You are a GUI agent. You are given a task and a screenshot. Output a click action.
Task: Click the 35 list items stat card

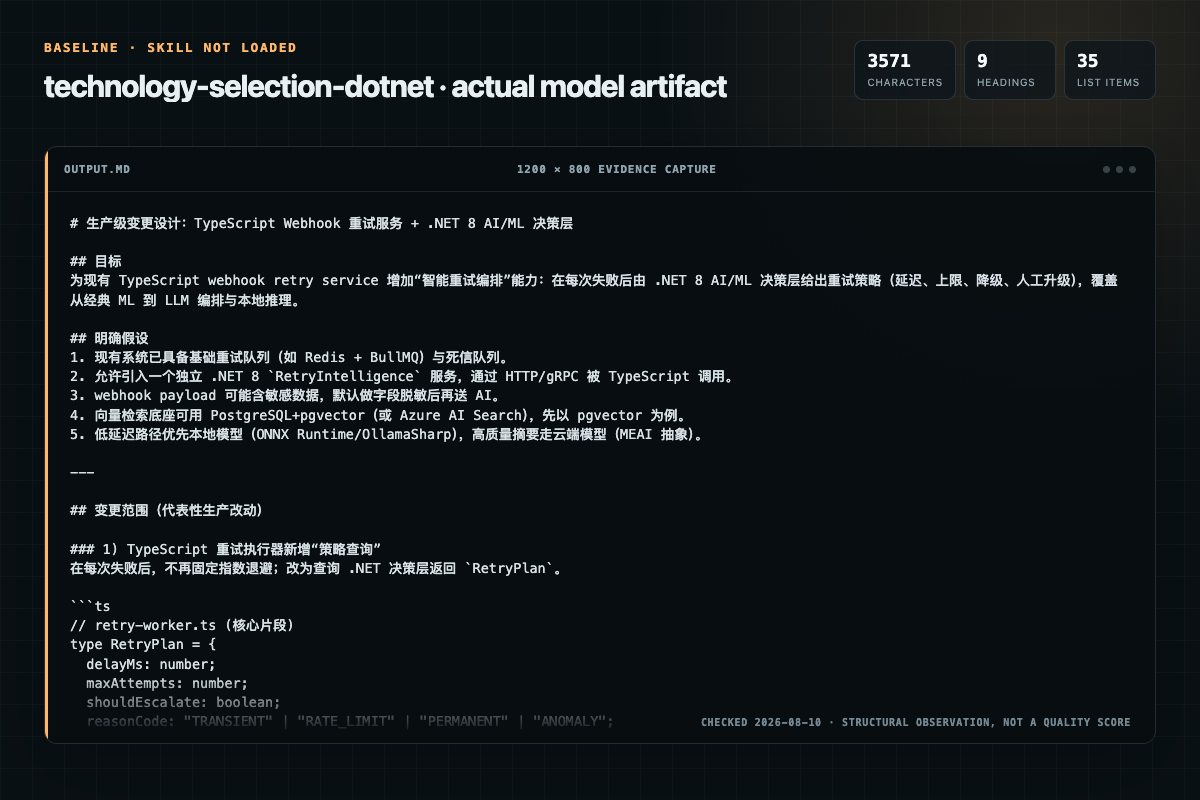click(1109, 70)
